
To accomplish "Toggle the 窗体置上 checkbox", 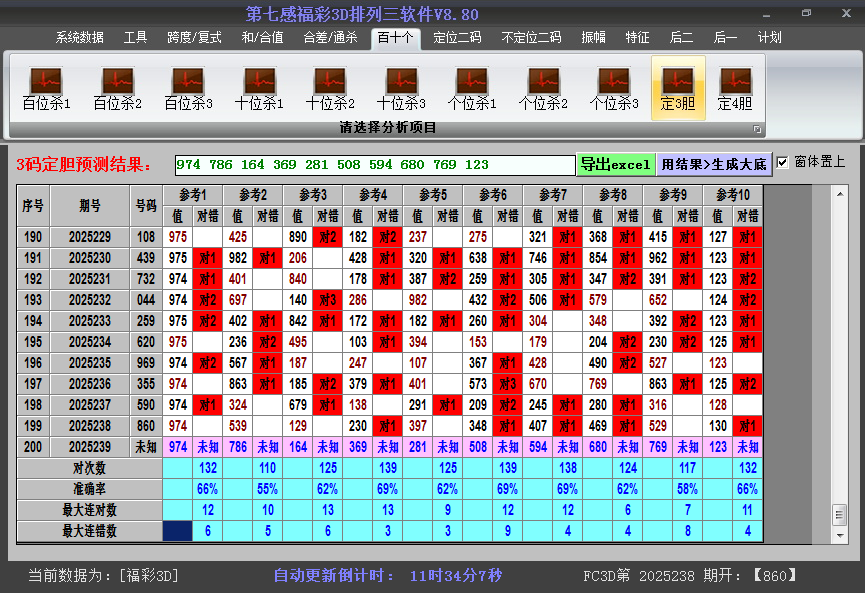I will pos(783,162).
